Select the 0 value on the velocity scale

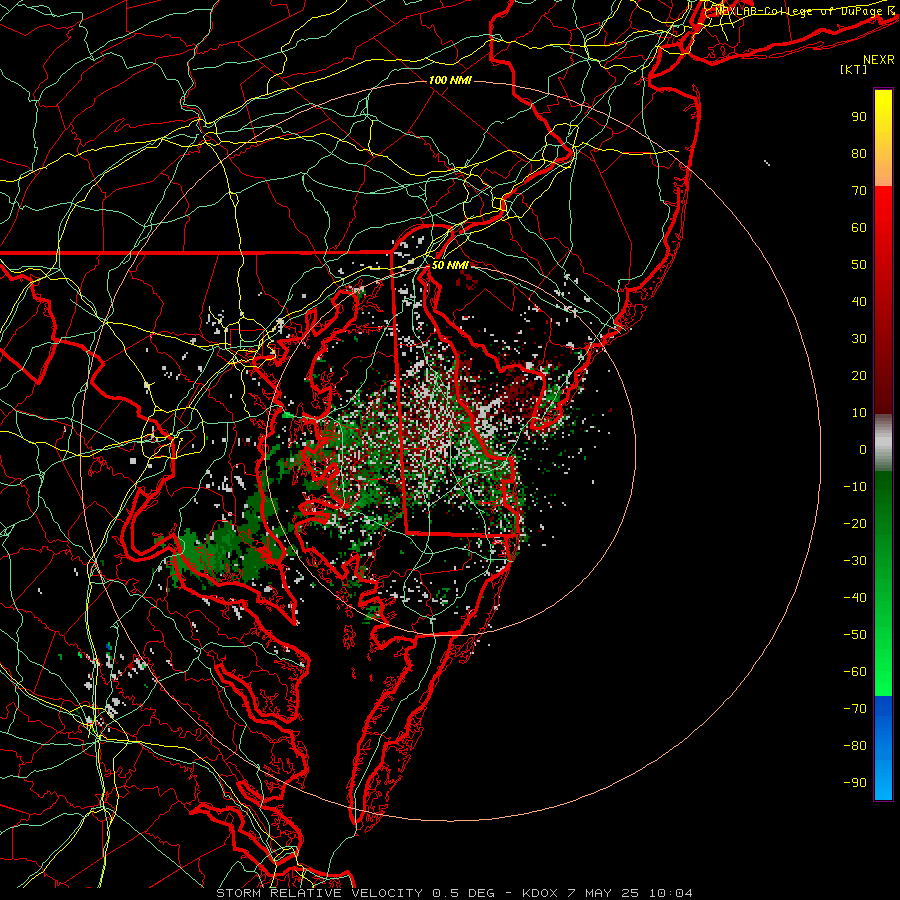click(863, 450)
